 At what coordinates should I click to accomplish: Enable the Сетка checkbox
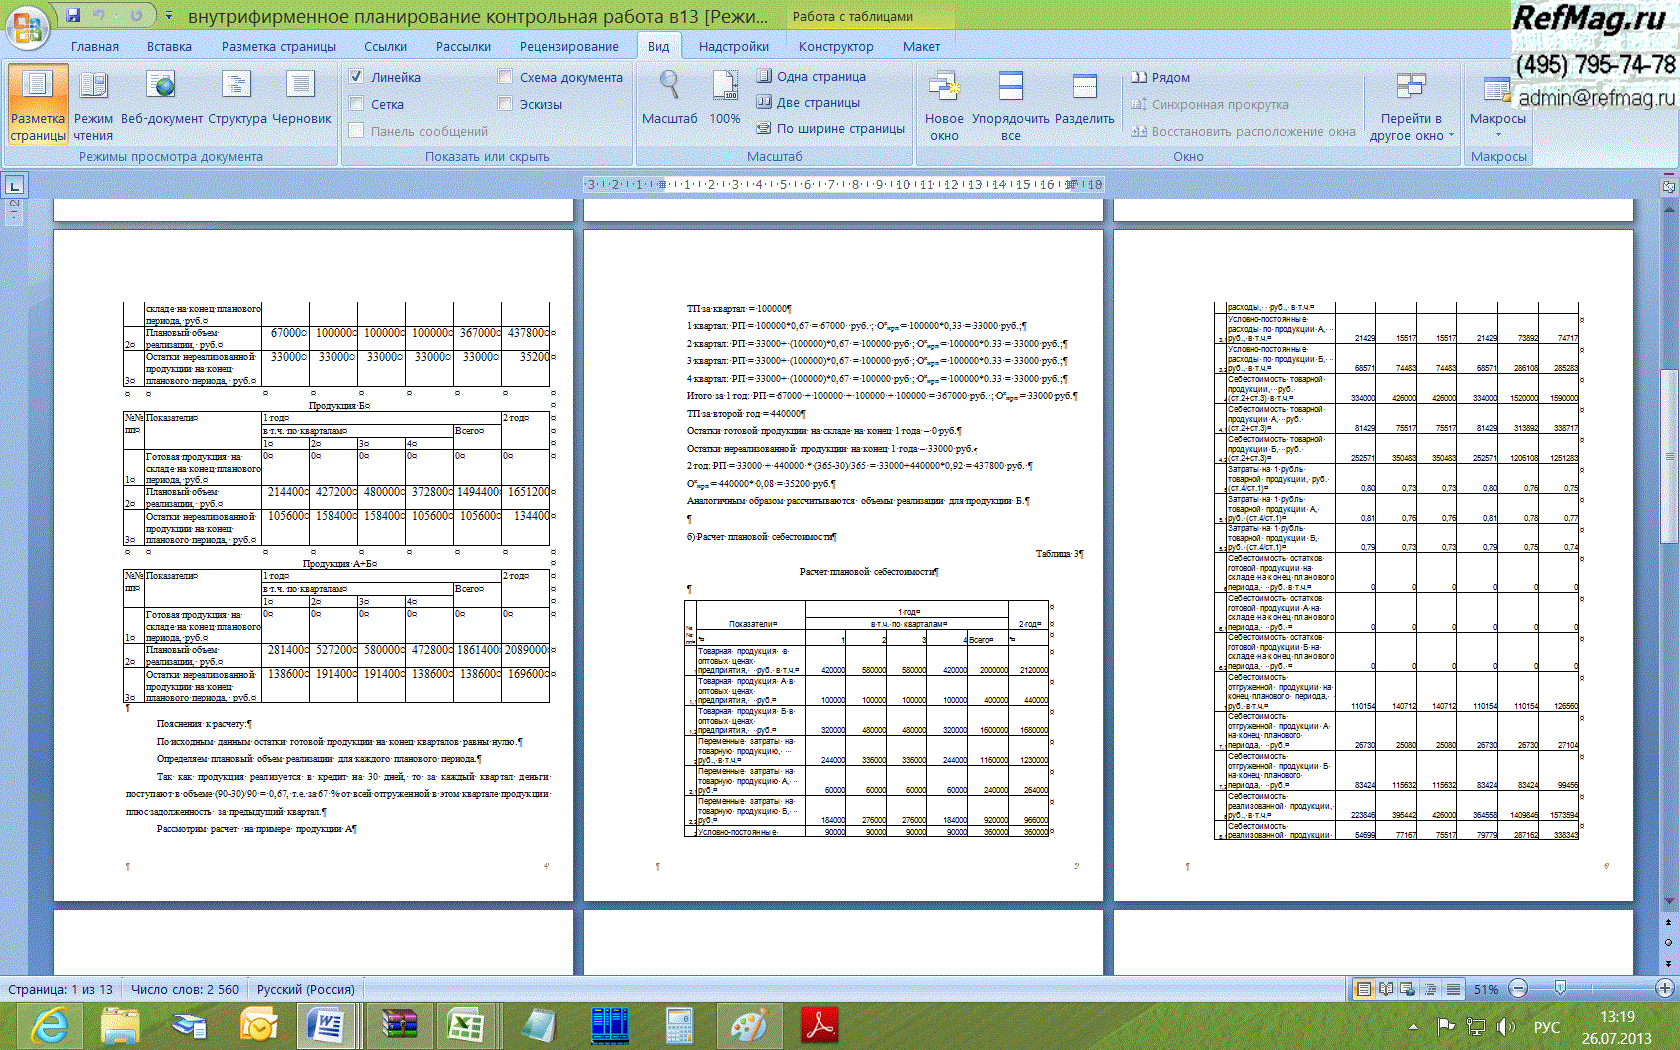click(356, 104)
